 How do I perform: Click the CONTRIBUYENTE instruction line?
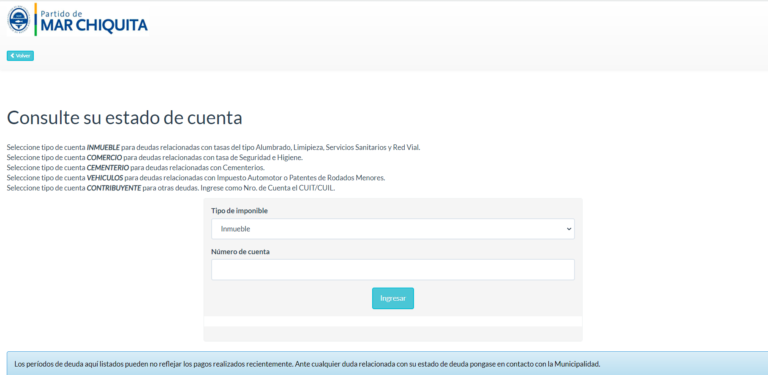pyautogui.click(x=171, y=188)
